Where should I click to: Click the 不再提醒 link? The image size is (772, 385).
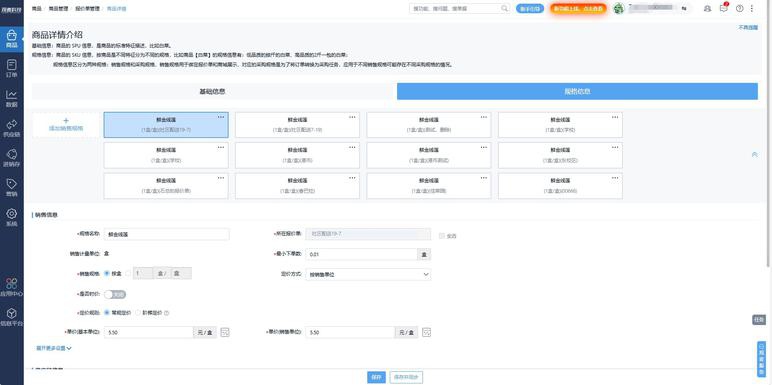pyautogui.click(x=748, y=28)
